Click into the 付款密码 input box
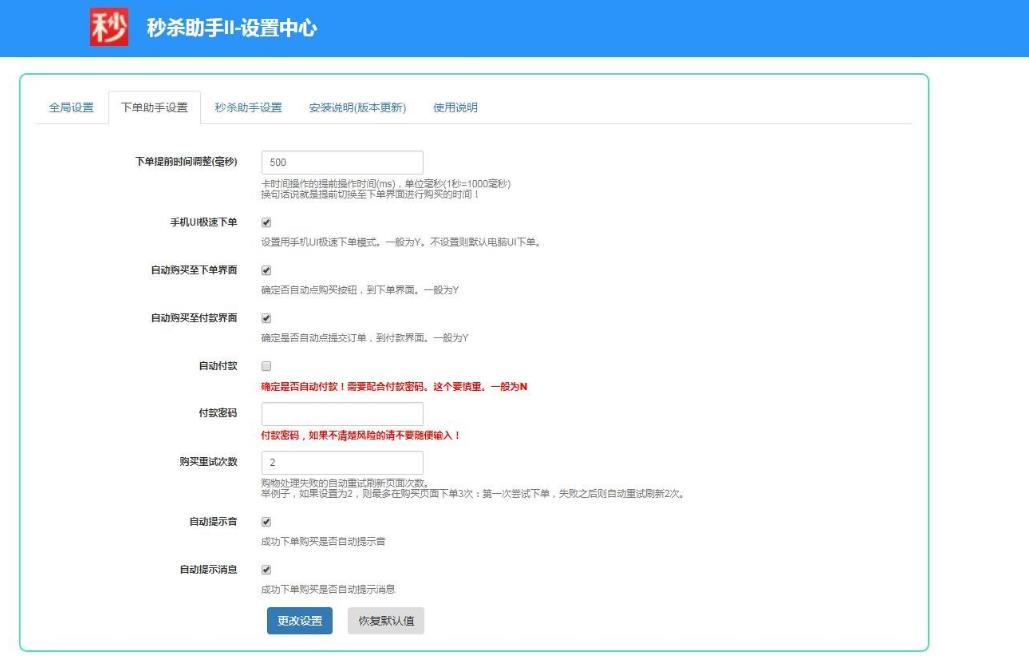Viewport: 1029px width, 656px height. pos(342,414)
